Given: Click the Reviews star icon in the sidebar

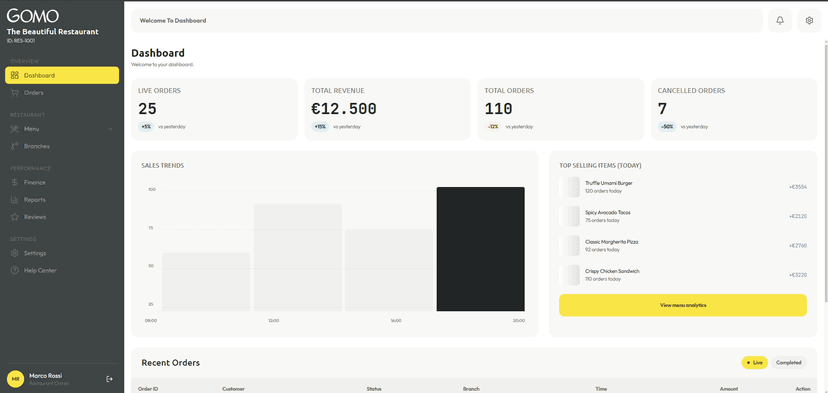Looking at the screenshot, I should coord(15,217).
